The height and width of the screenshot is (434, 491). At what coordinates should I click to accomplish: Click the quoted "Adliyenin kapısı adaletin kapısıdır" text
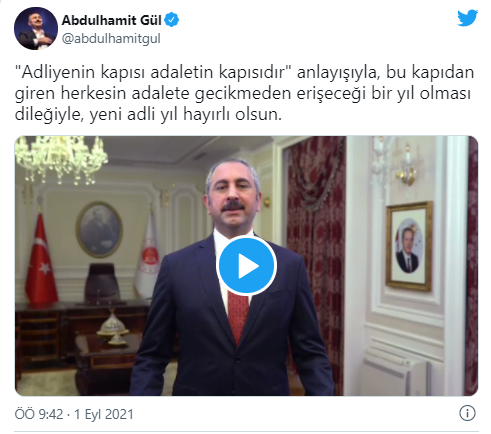point(154,72)
